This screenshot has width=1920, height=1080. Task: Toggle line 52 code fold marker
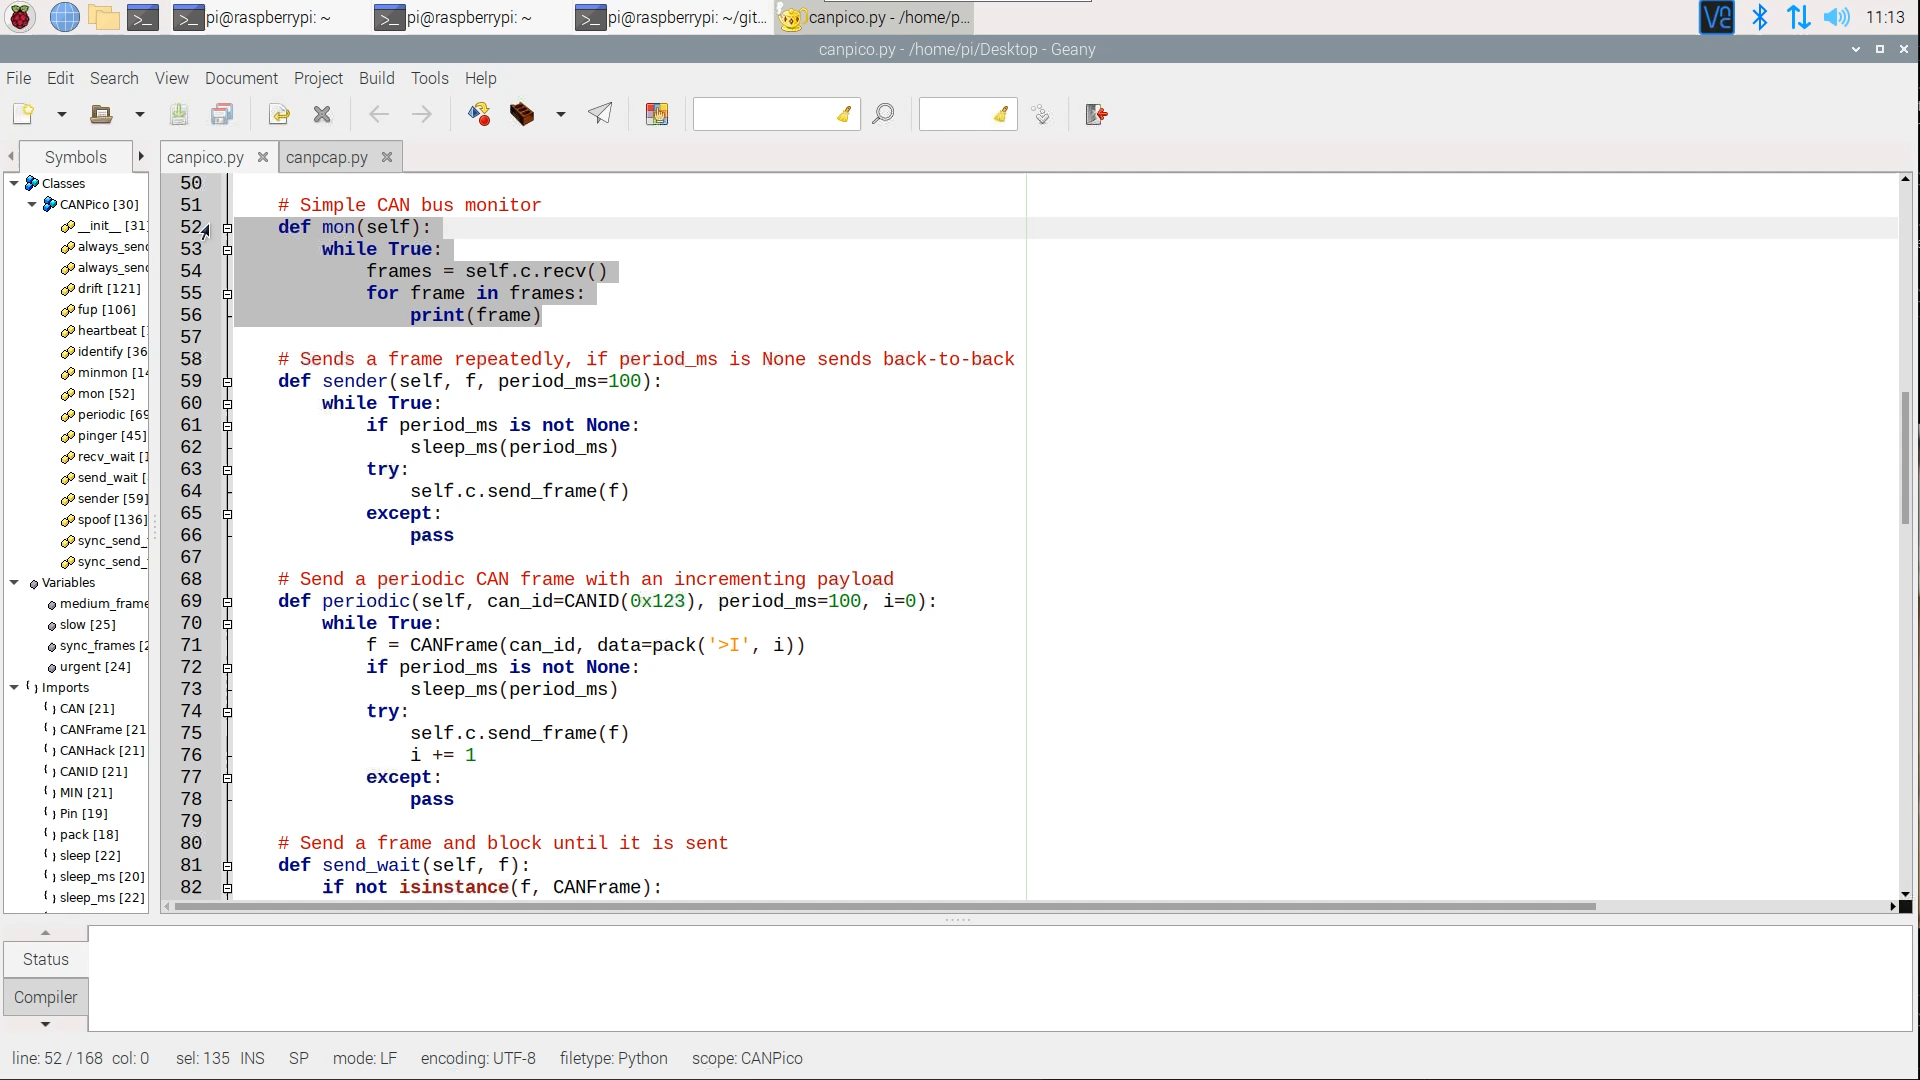(x=227, y=227)
